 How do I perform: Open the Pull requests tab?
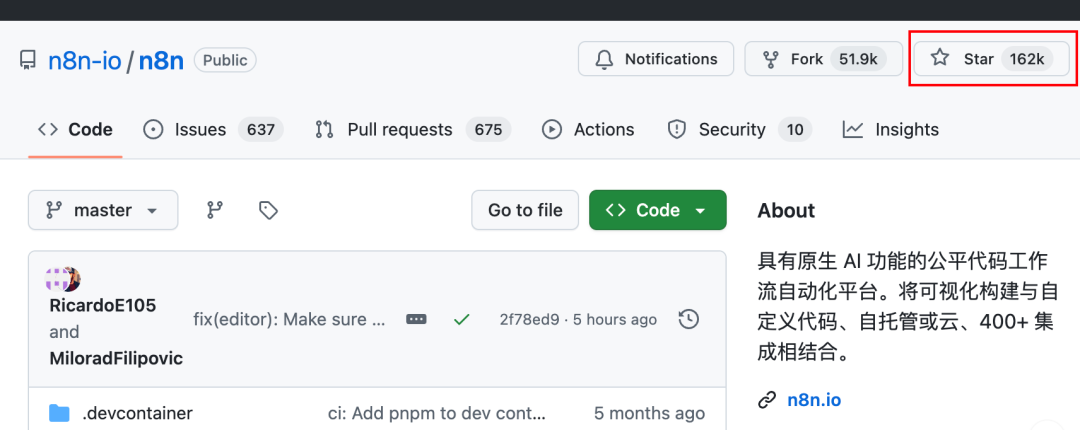tap(412, 129)
